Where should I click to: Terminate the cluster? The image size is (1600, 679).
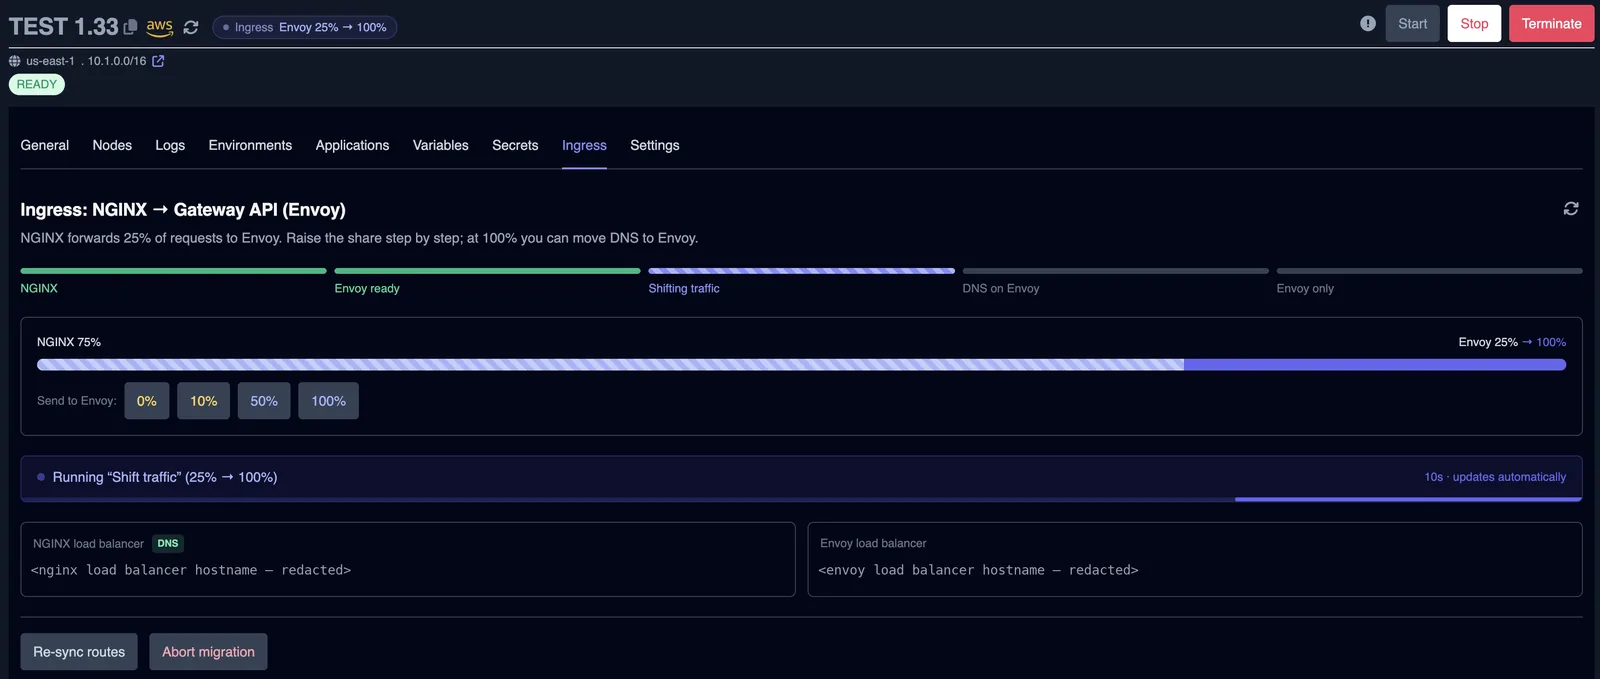pos(1551,24)
